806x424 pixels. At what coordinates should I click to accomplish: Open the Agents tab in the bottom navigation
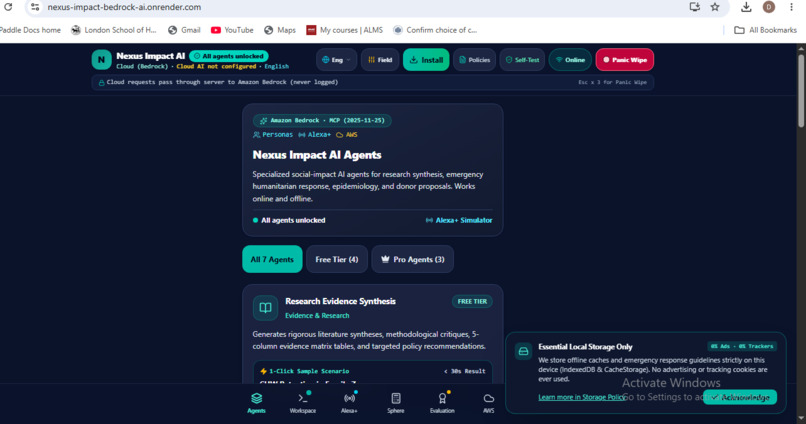coord(256,403)
